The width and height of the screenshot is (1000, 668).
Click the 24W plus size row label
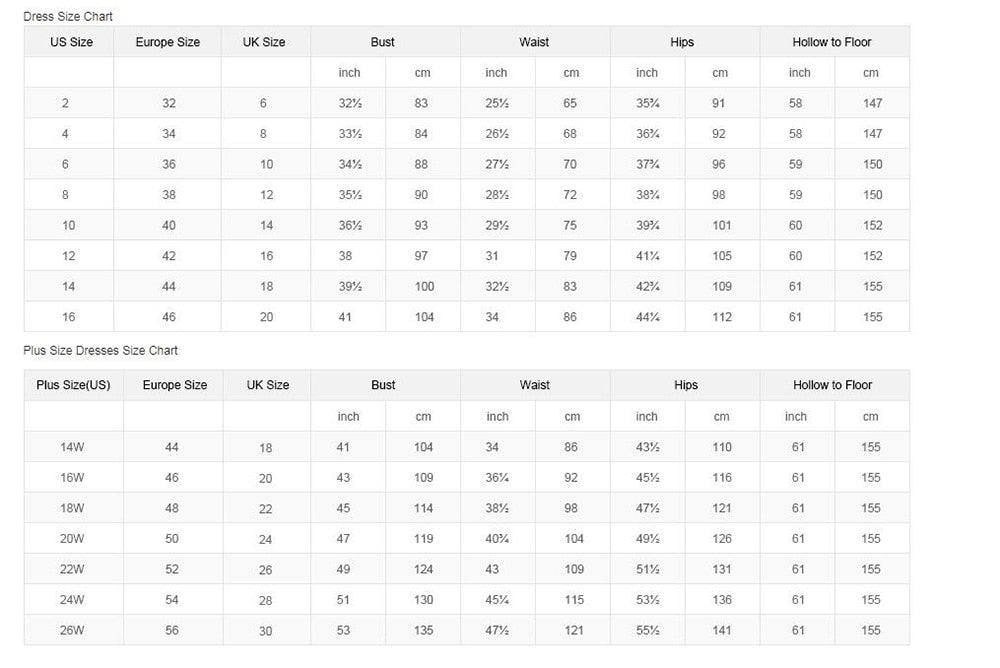pos(72,600)
